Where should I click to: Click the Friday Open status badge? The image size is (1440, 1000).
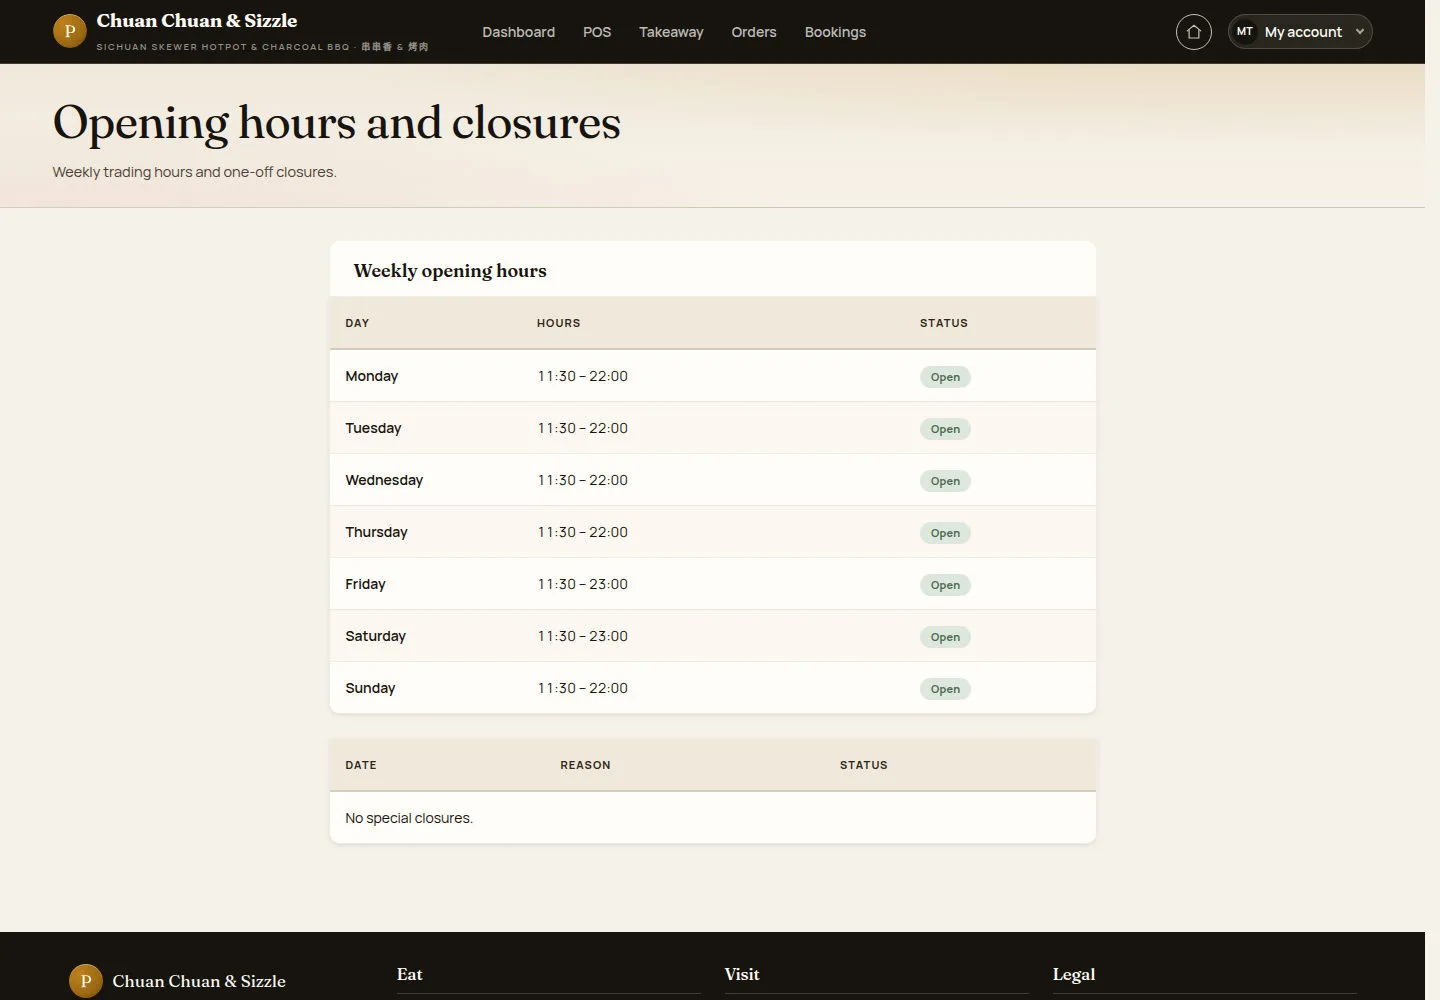click(x=945, y=585)
